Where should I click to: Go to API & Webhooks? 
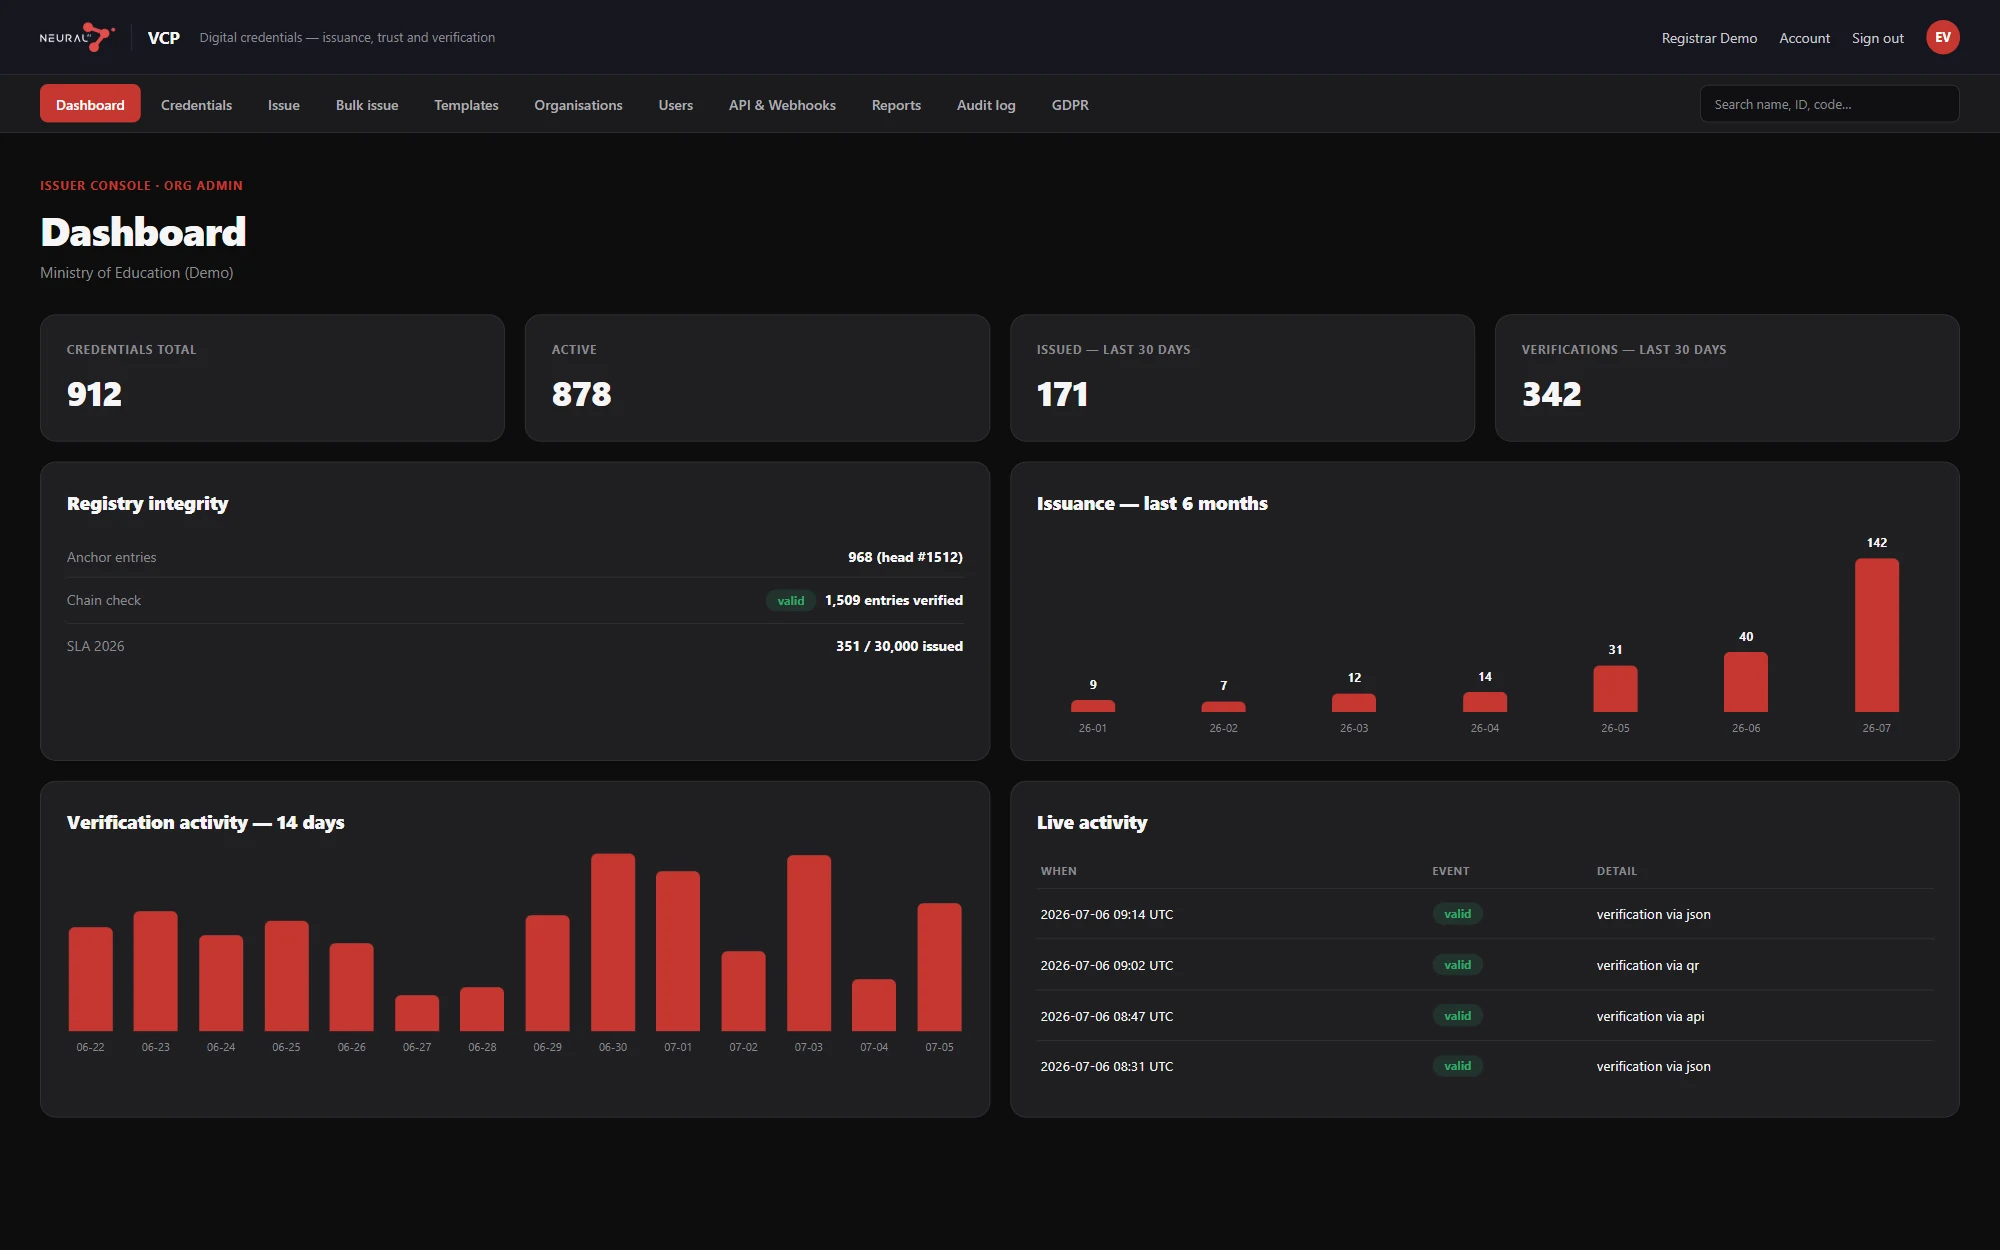(782, 104)
